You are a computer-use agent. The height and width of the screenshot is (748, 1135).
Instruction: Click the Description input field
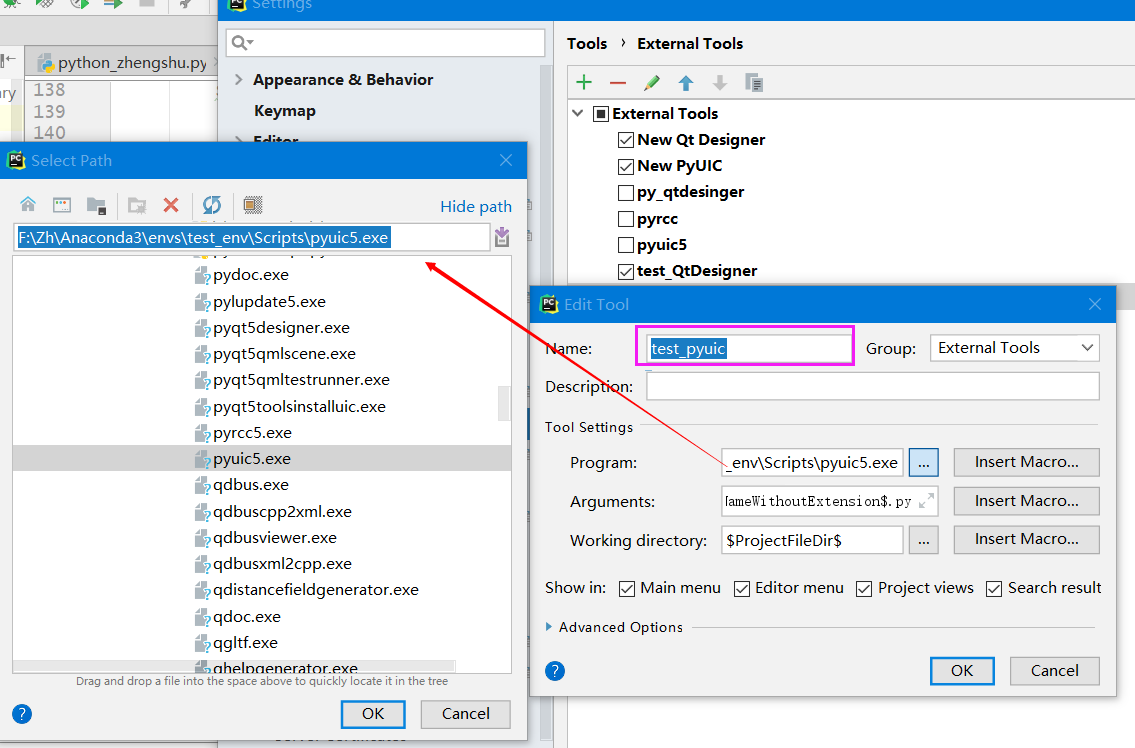pyautogui.click(x=872, y=386)
